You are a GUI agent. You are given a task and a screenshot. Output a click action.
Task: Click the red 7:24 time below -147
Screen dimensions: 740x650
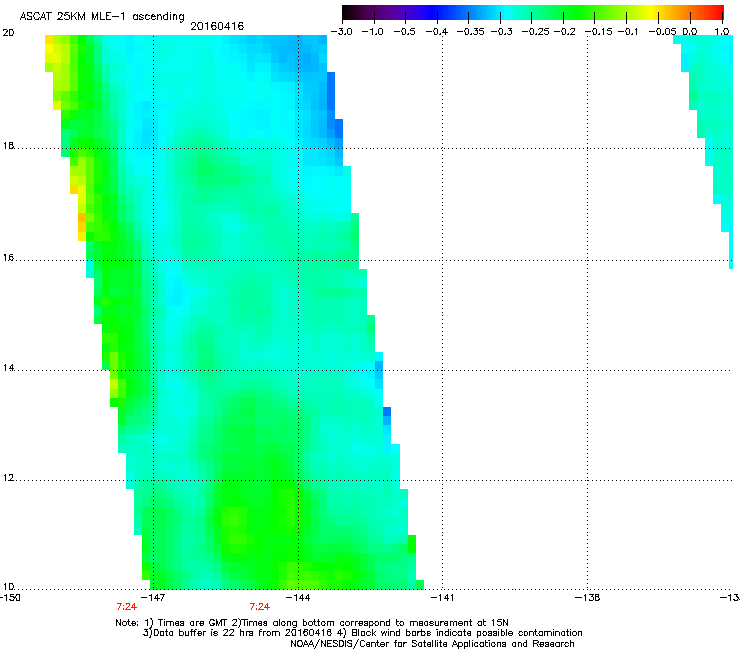click(126, 607)
